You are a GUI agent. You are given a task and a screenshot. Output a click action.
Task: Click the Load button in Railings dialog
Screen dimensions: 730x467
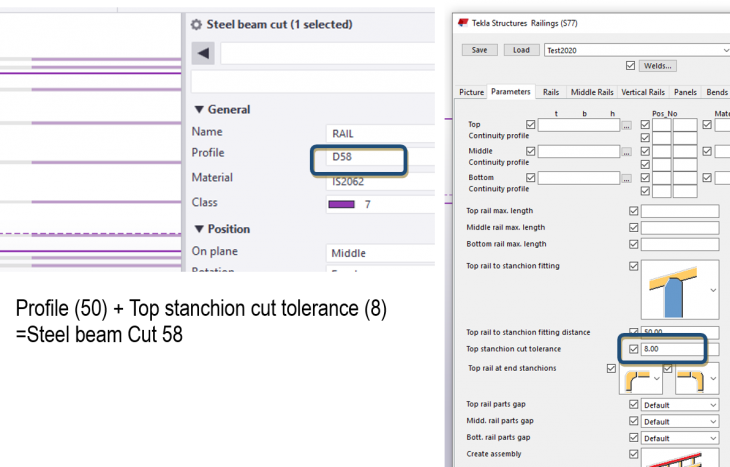(521, 50)
